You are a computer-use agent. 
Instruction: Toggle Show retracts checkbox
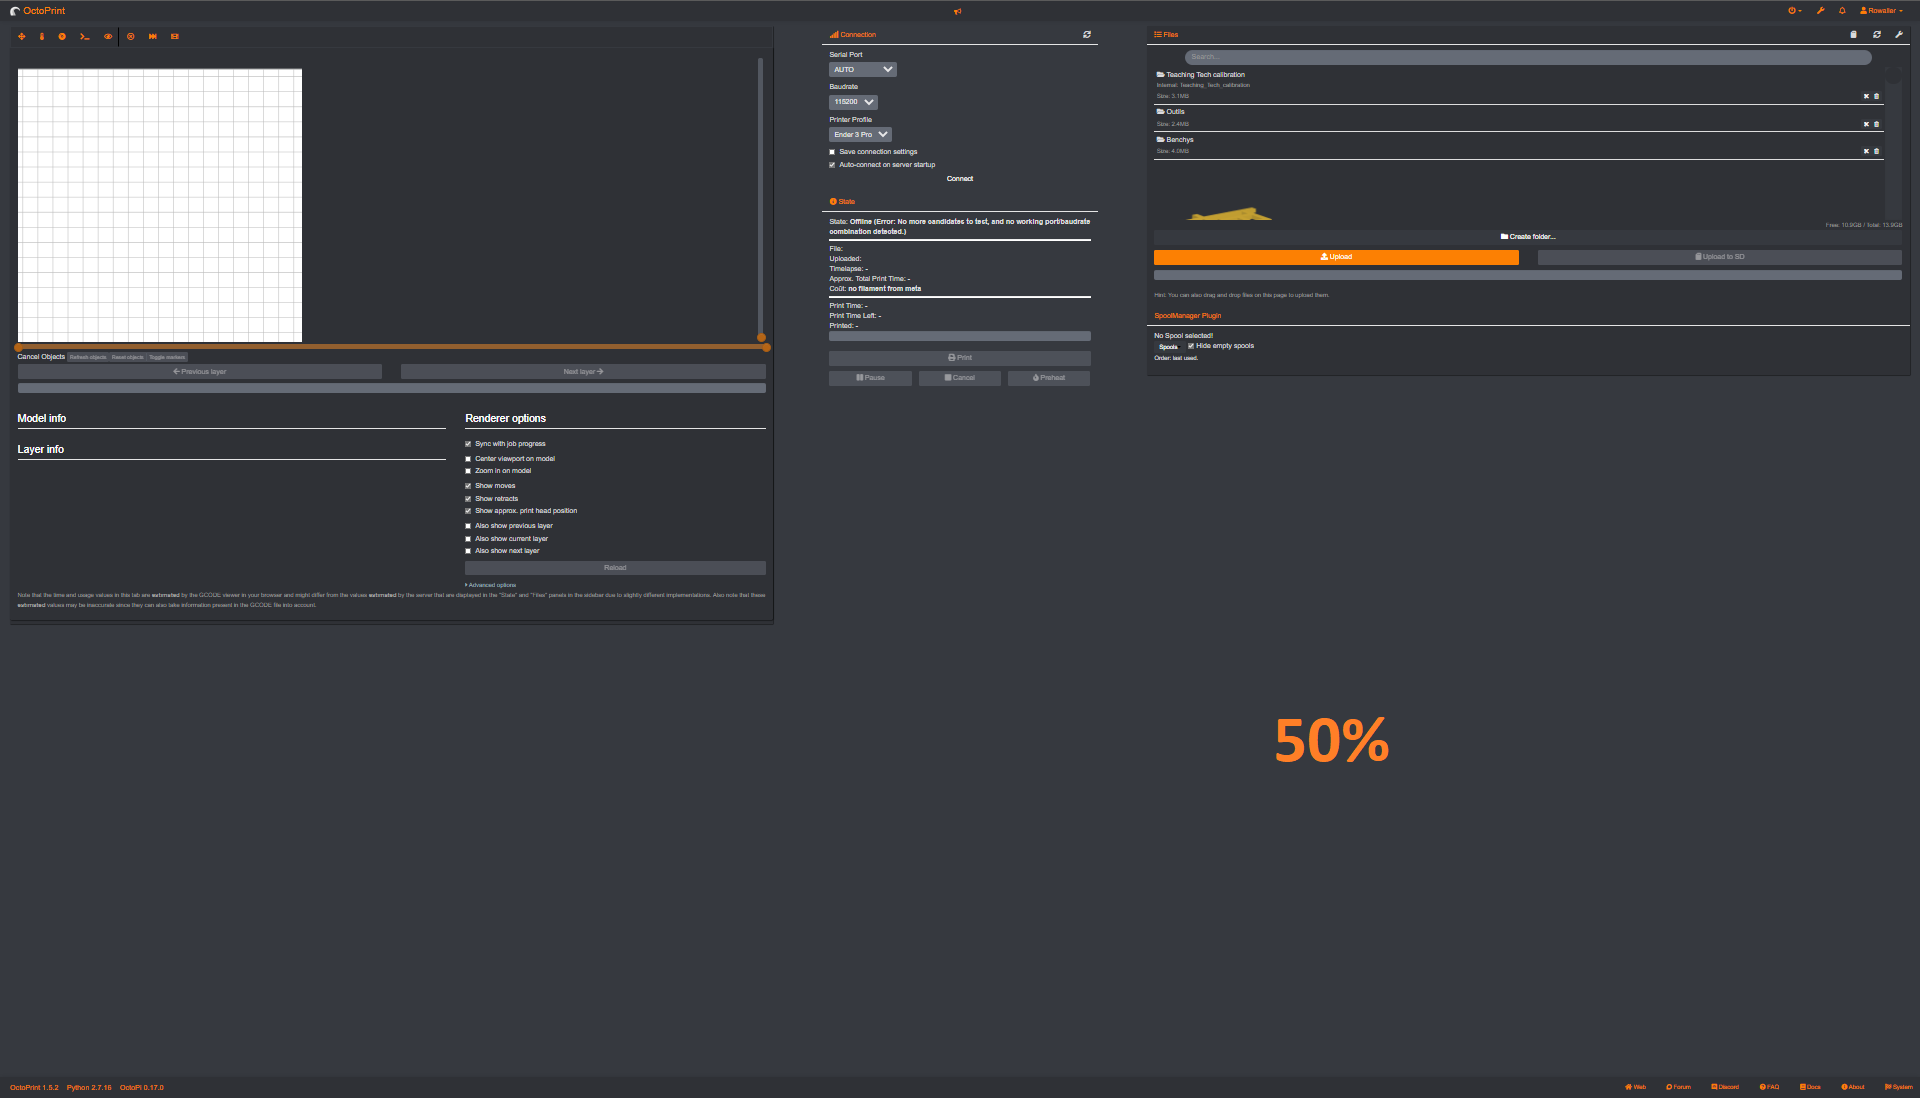point(468,499)
